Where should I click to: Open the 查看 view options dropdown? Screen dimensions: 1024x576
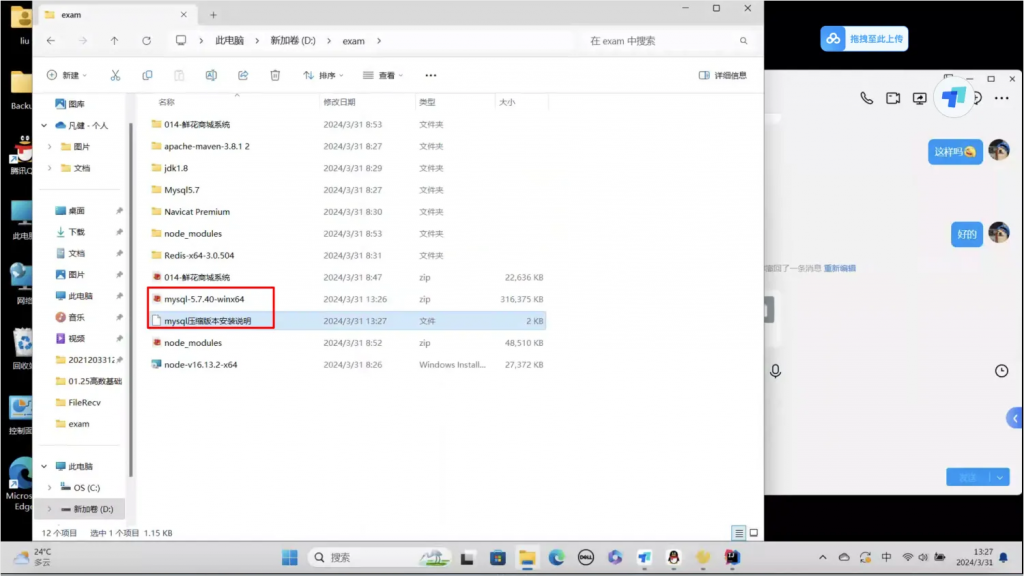385,75
